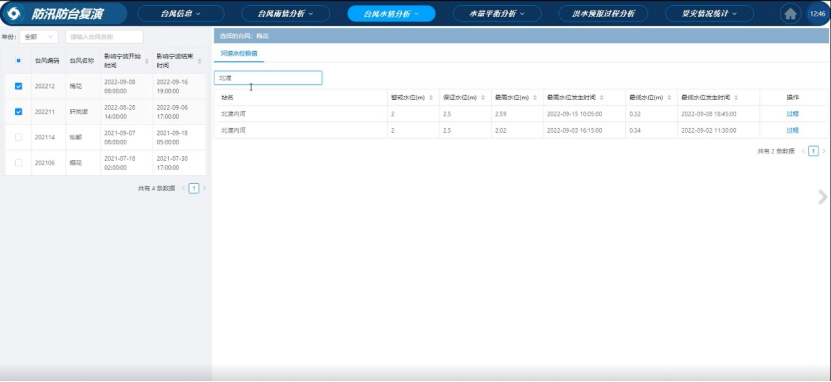Focus the typhoon name search input
This screenshot has width=831, height=382.
pos(104,37)
